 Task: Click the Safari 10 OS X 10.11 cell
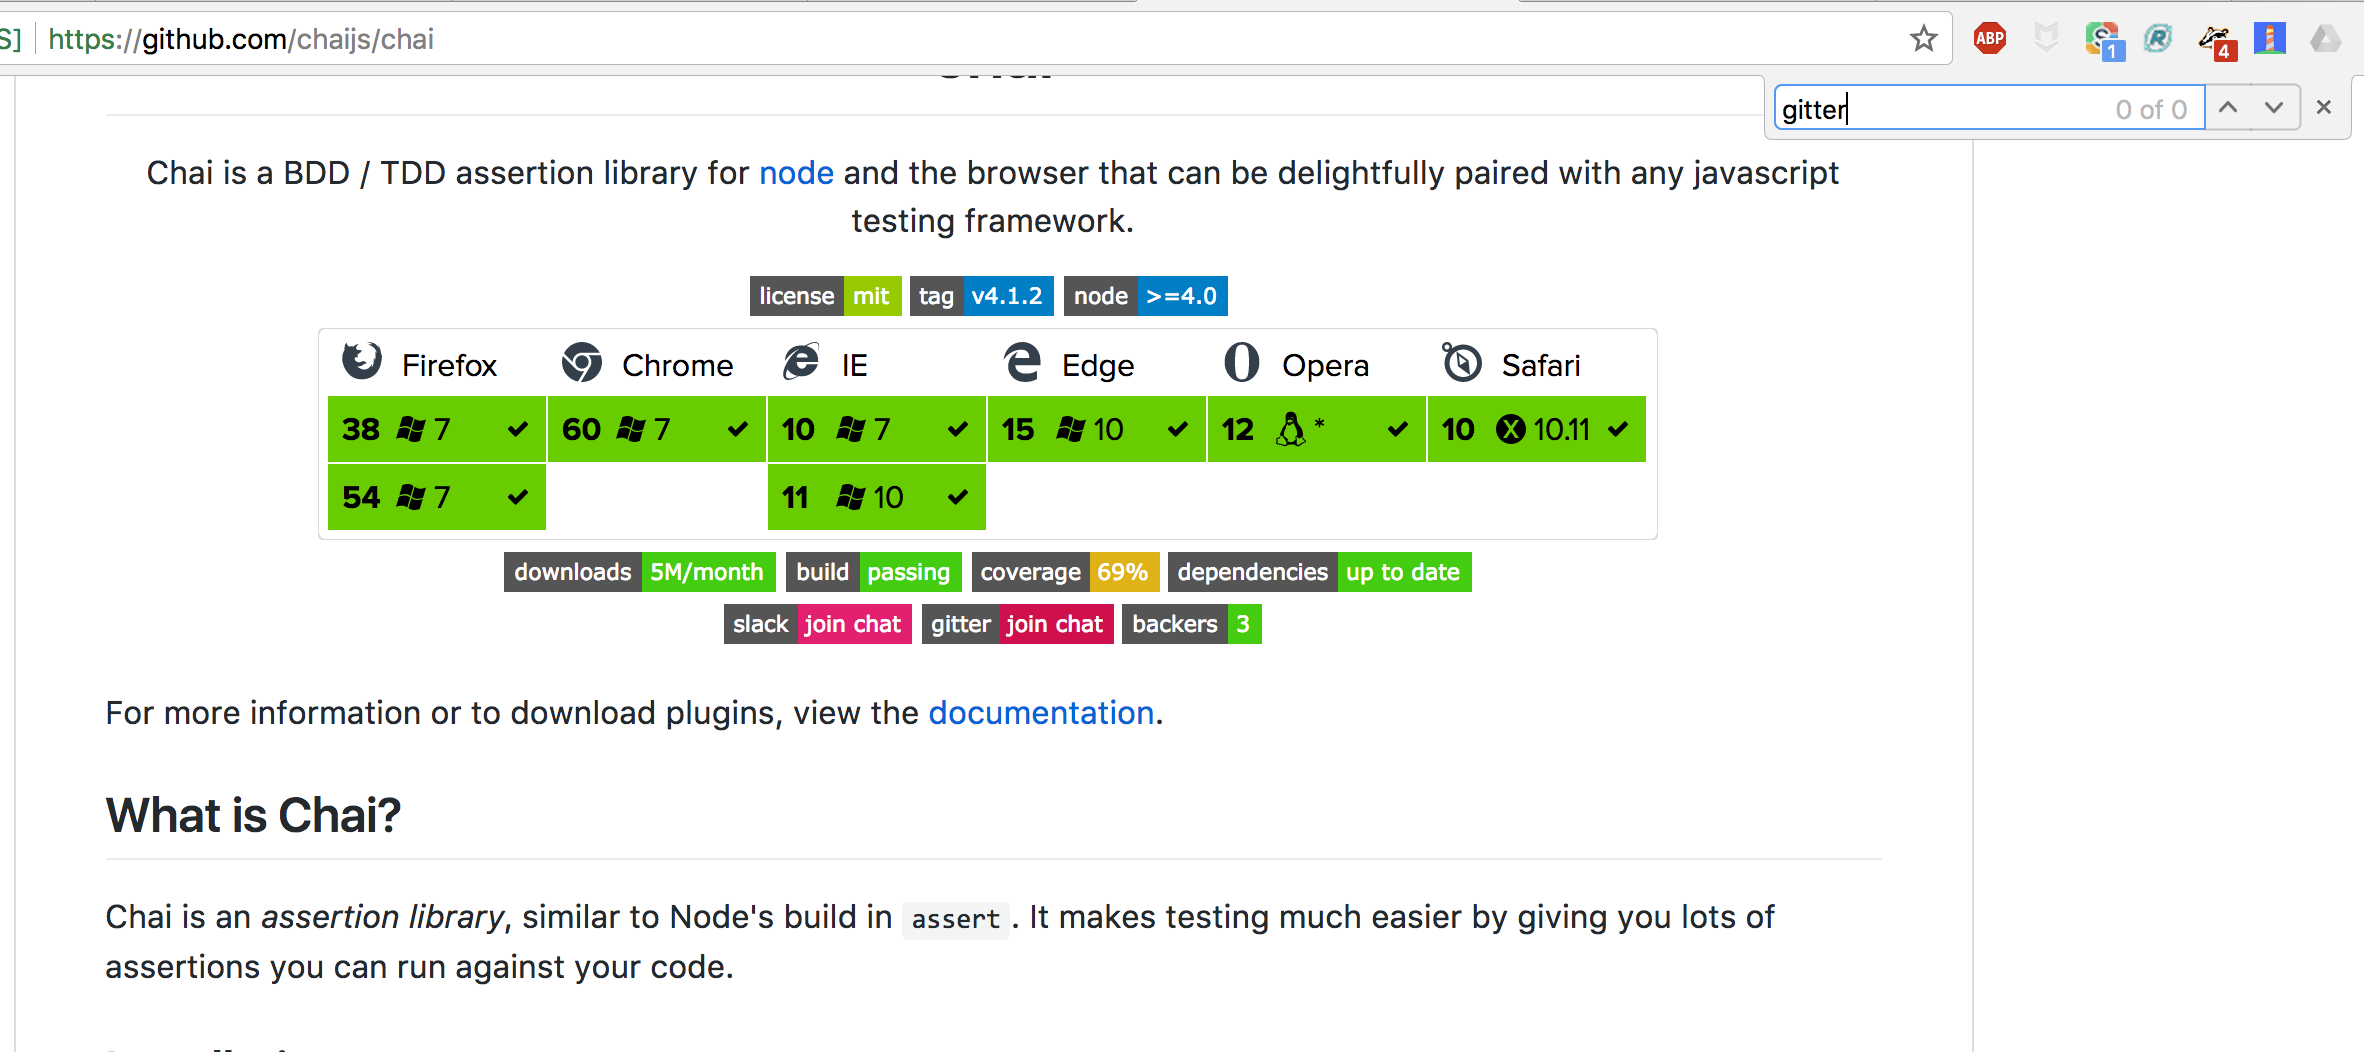click(x=1537, y=429)
